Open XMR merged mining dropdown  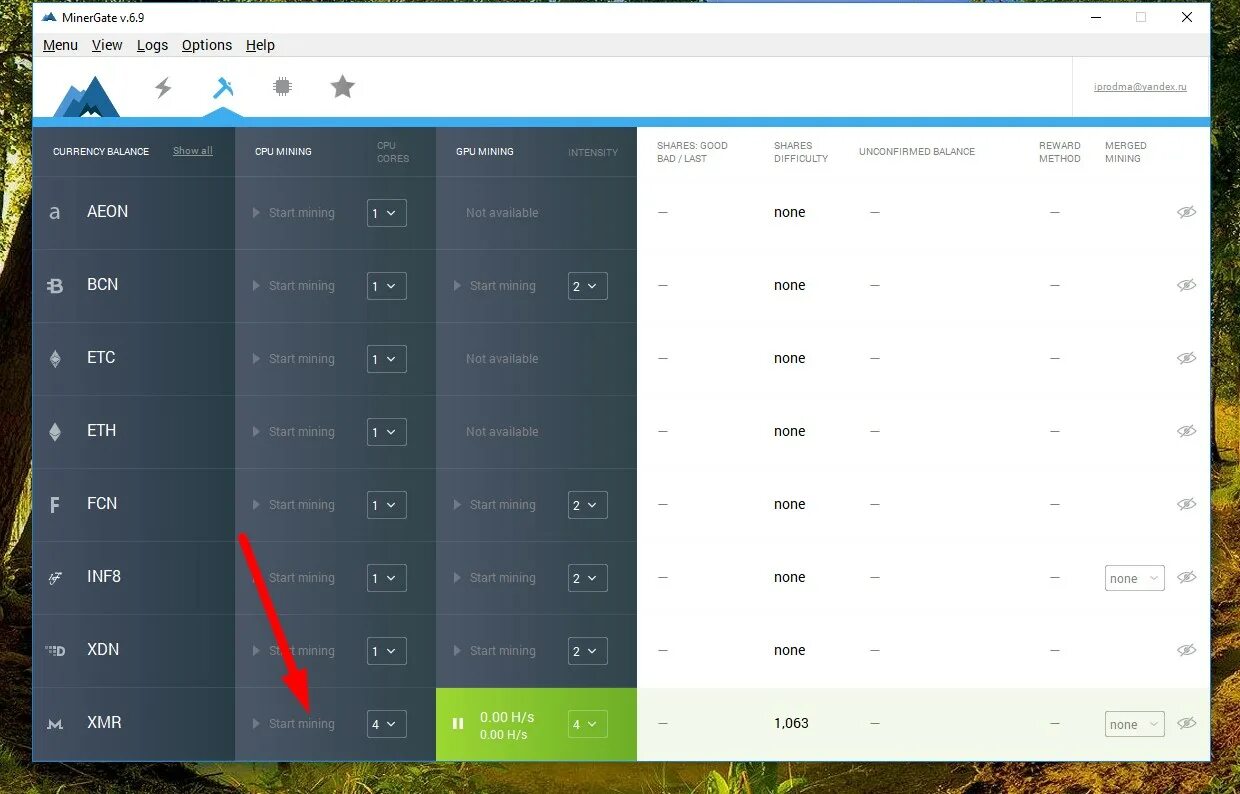pyautogui.click(x=1134, y=724)
